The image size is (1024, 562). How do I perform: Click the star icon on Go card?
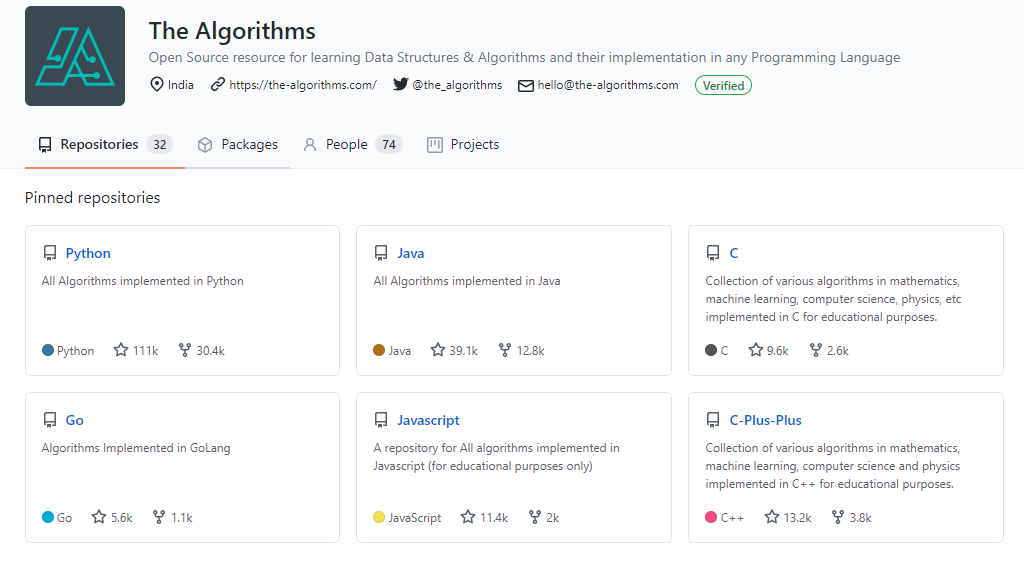pyautogui.click(x=99, y=517)
